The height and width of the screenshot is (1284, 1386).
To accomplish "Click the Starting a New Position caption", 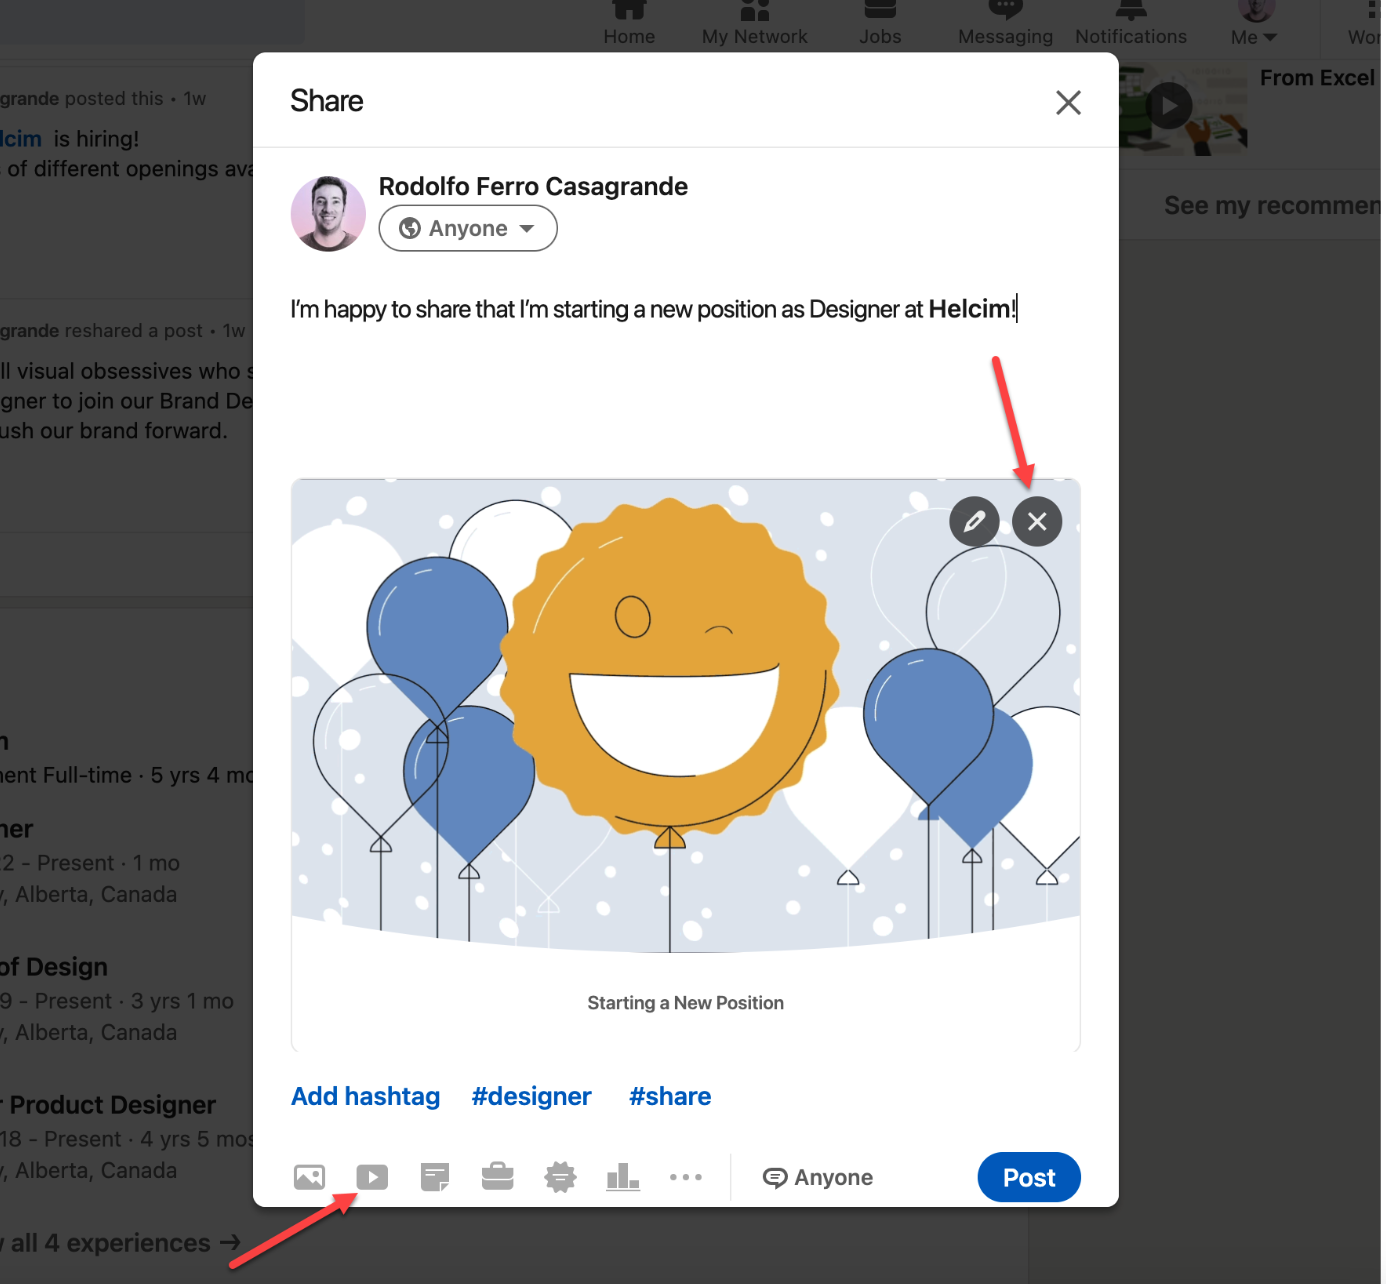I will point(686,1002).
